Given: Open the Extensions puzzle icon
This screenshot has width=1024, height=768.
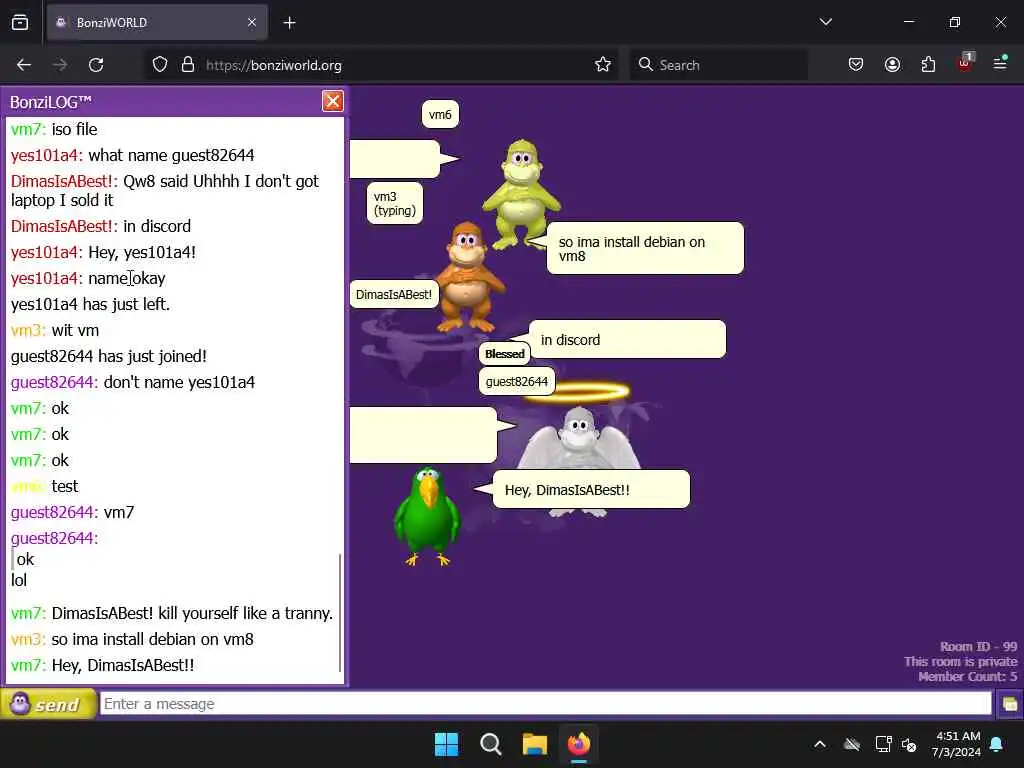Looking at the screenshot, I should pyautogui.click(x=928, y=65).
